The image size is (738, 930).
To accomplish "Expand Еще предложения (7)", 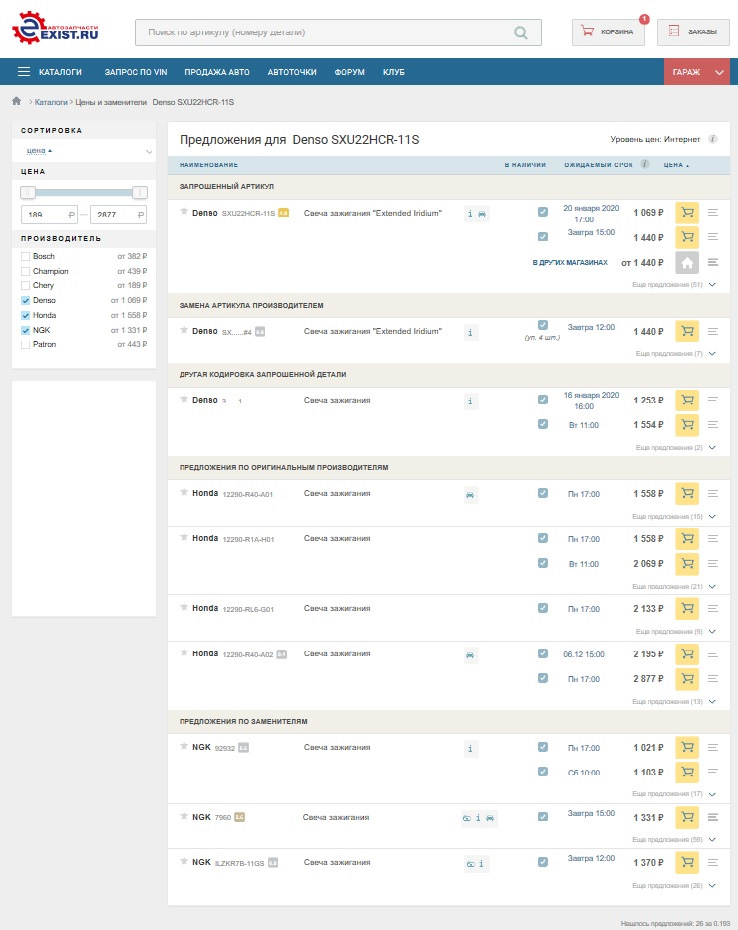I will (x=676, y=353).
